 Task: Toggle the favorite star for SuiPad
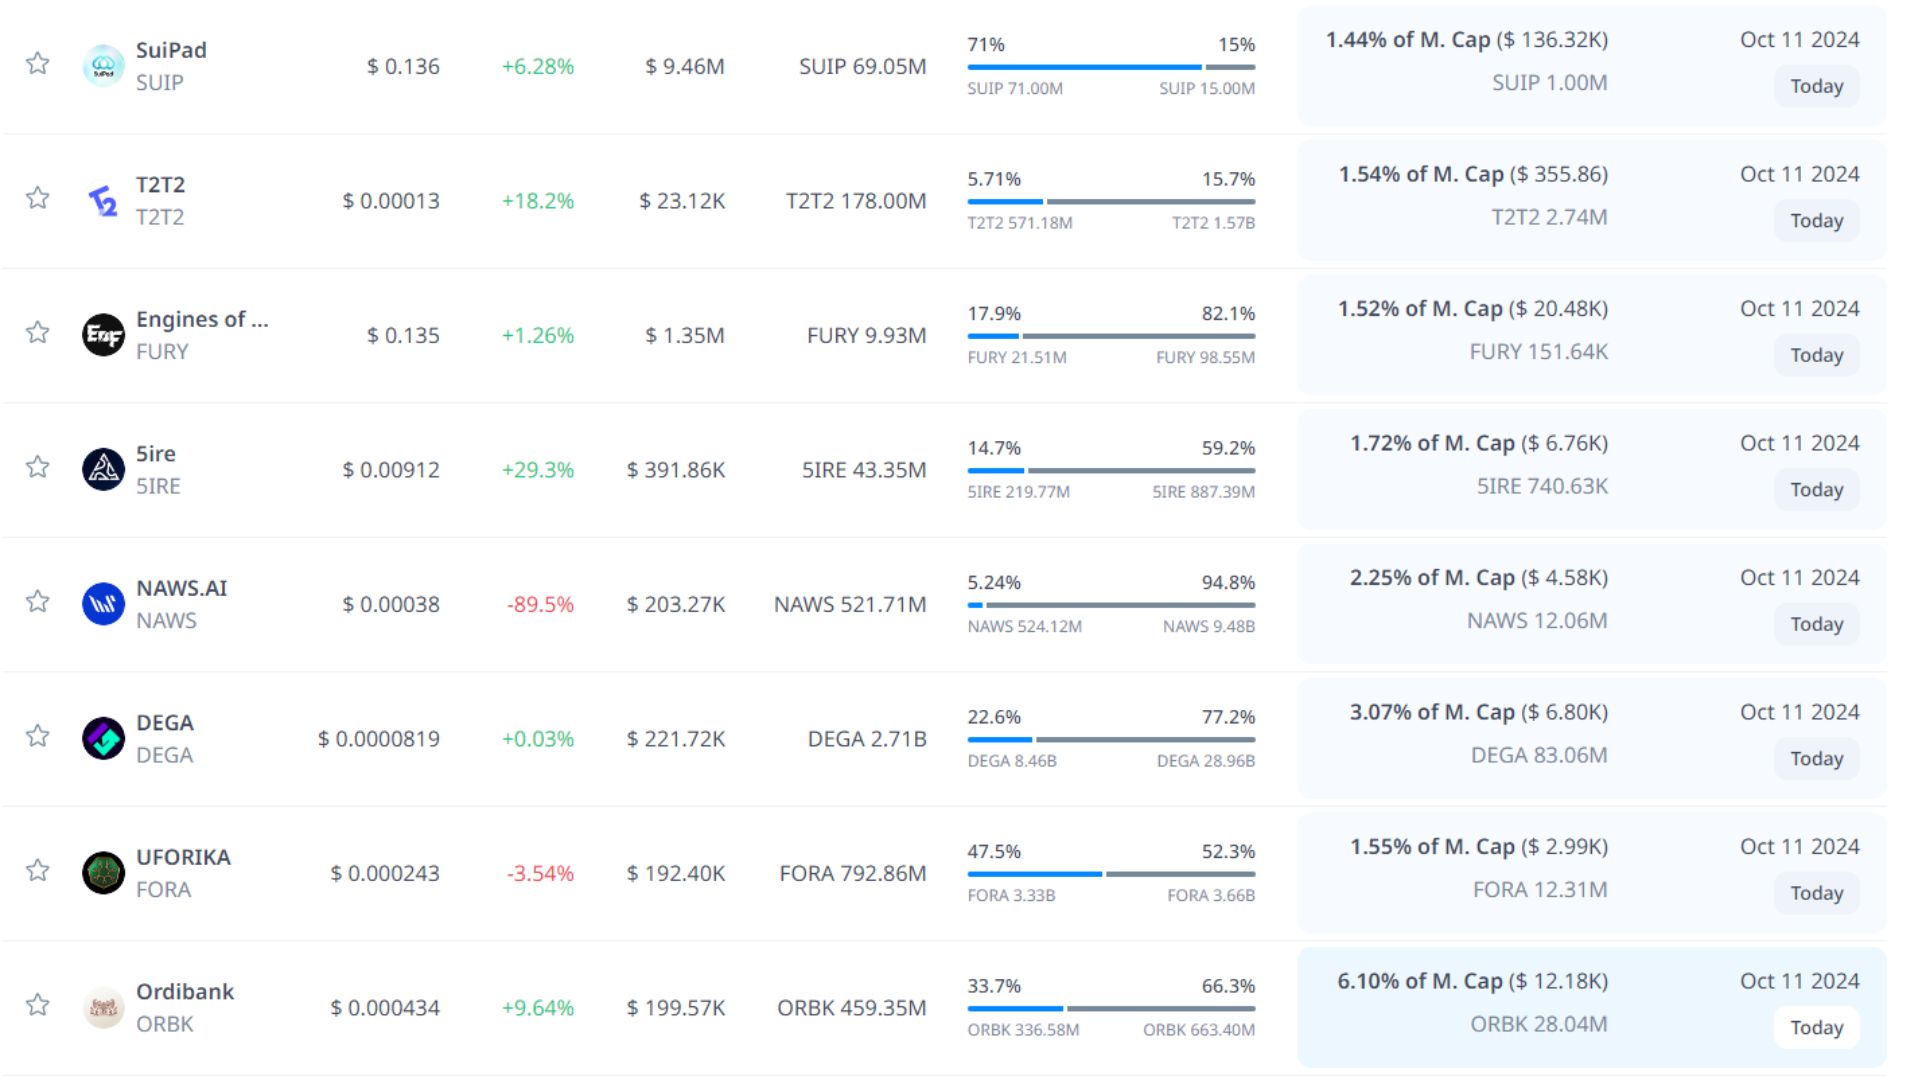click(38, 64)
